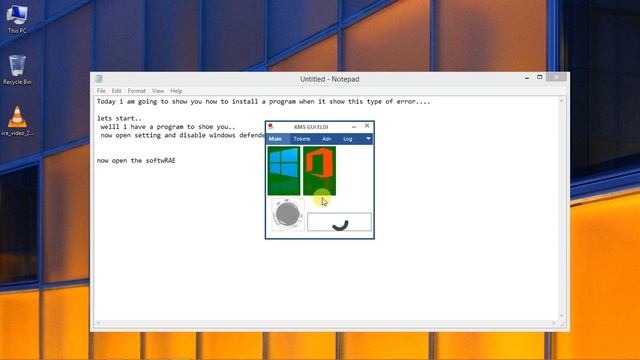Switch to the Tokens tab
The image size is (640, 360).
[x=302, y=139]
